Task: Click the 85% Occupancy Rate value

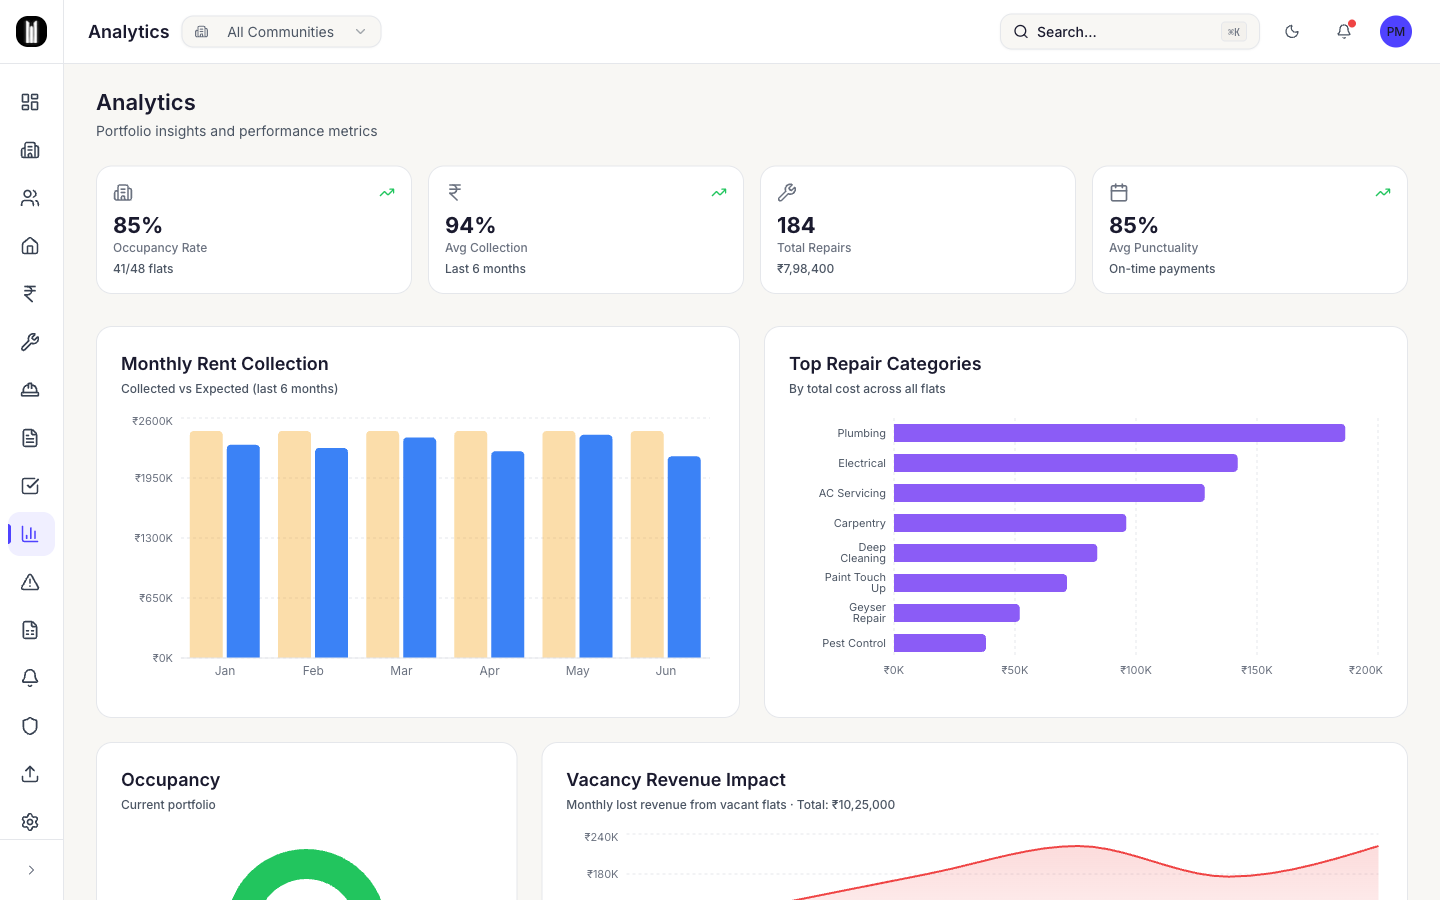Action: pos(138,225)
